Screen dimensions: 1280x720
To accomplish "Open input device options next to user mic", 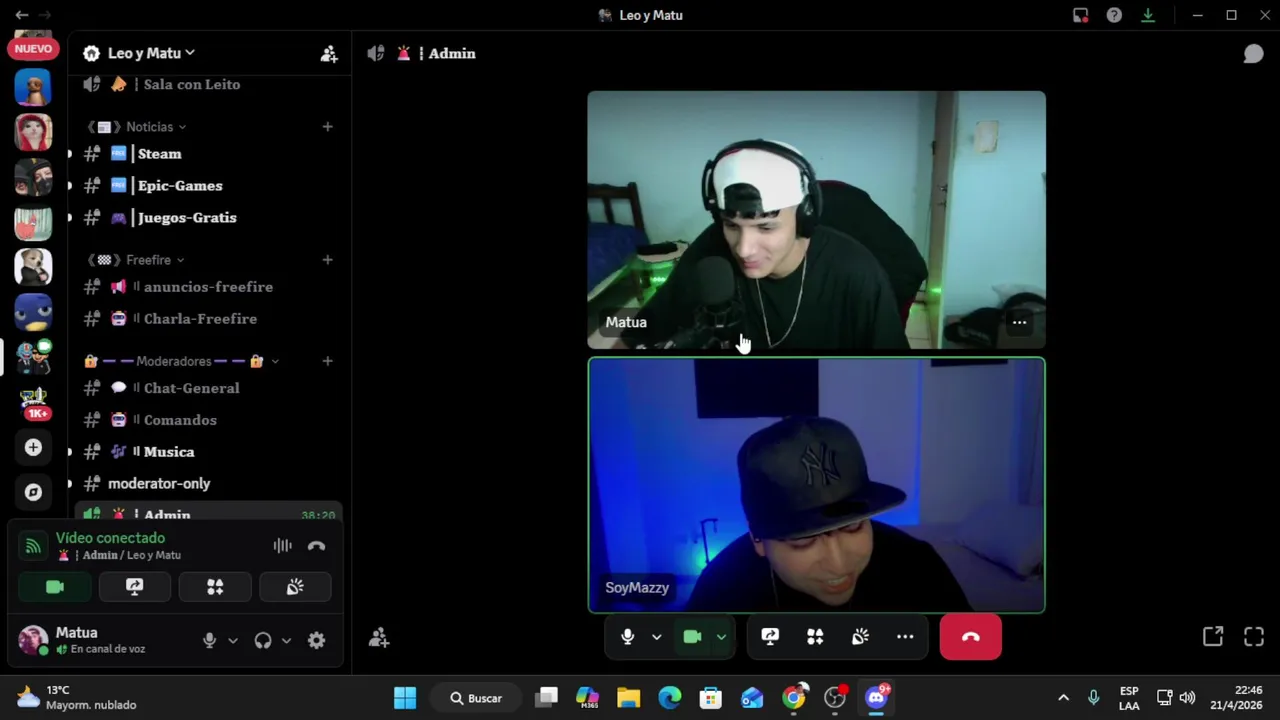I will tap(233, 641).
